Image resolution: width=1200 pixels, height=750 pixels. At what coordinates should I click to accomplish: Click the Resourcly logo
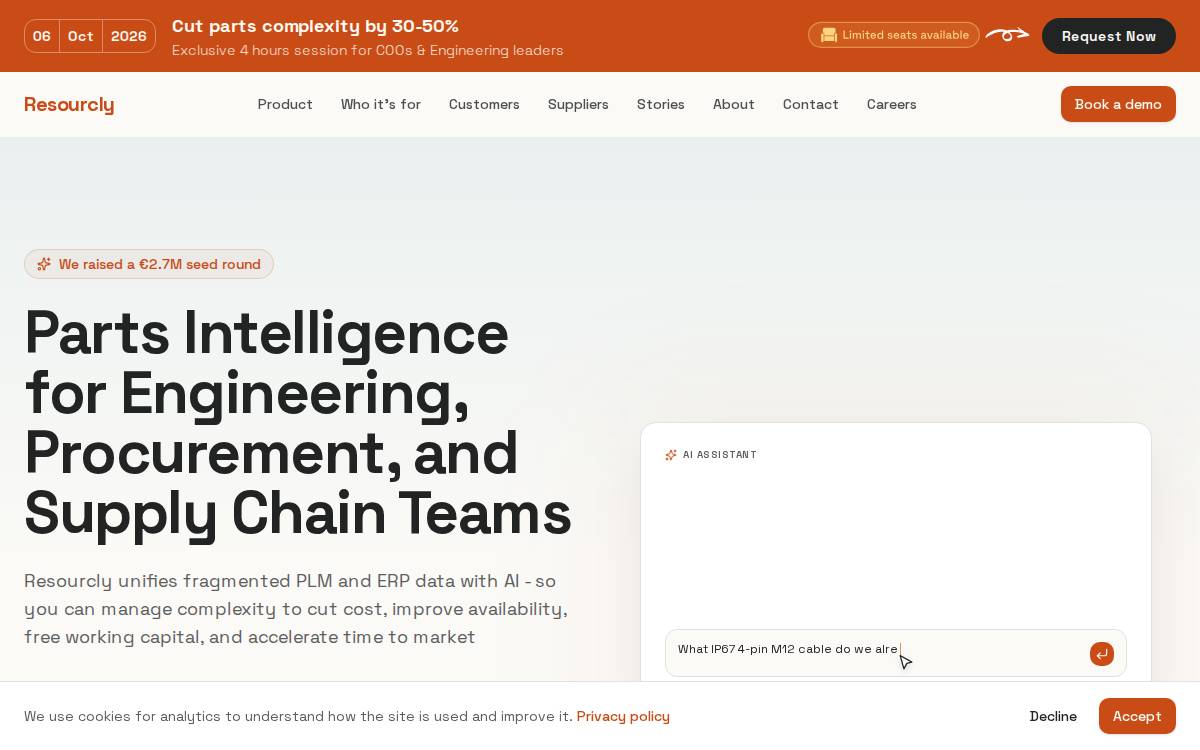(x=69, y=104)
